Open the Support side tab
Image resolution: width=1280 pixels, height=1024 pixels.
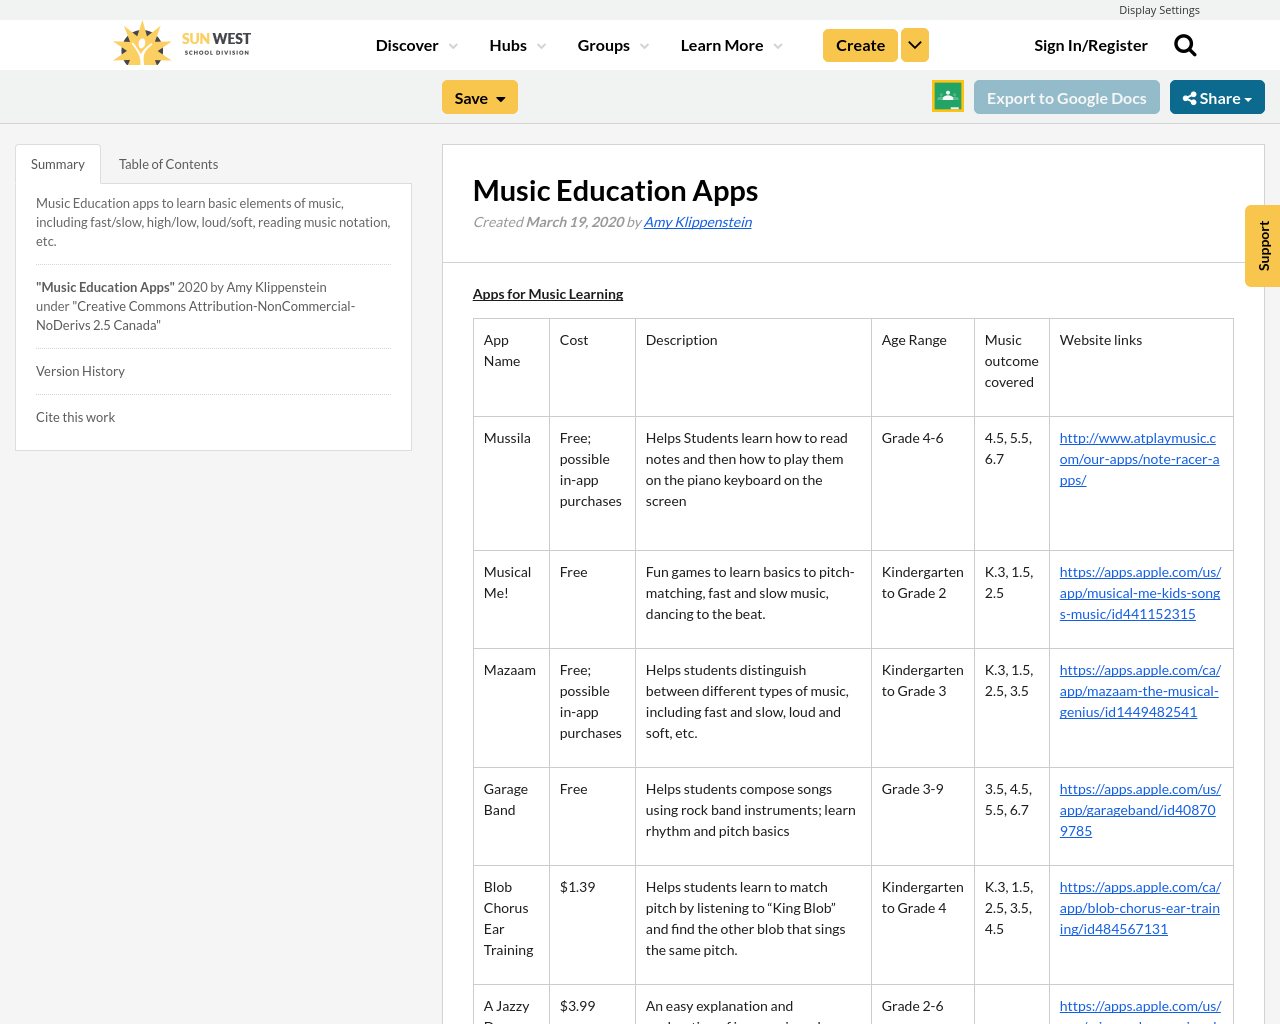click(1263, 246)
